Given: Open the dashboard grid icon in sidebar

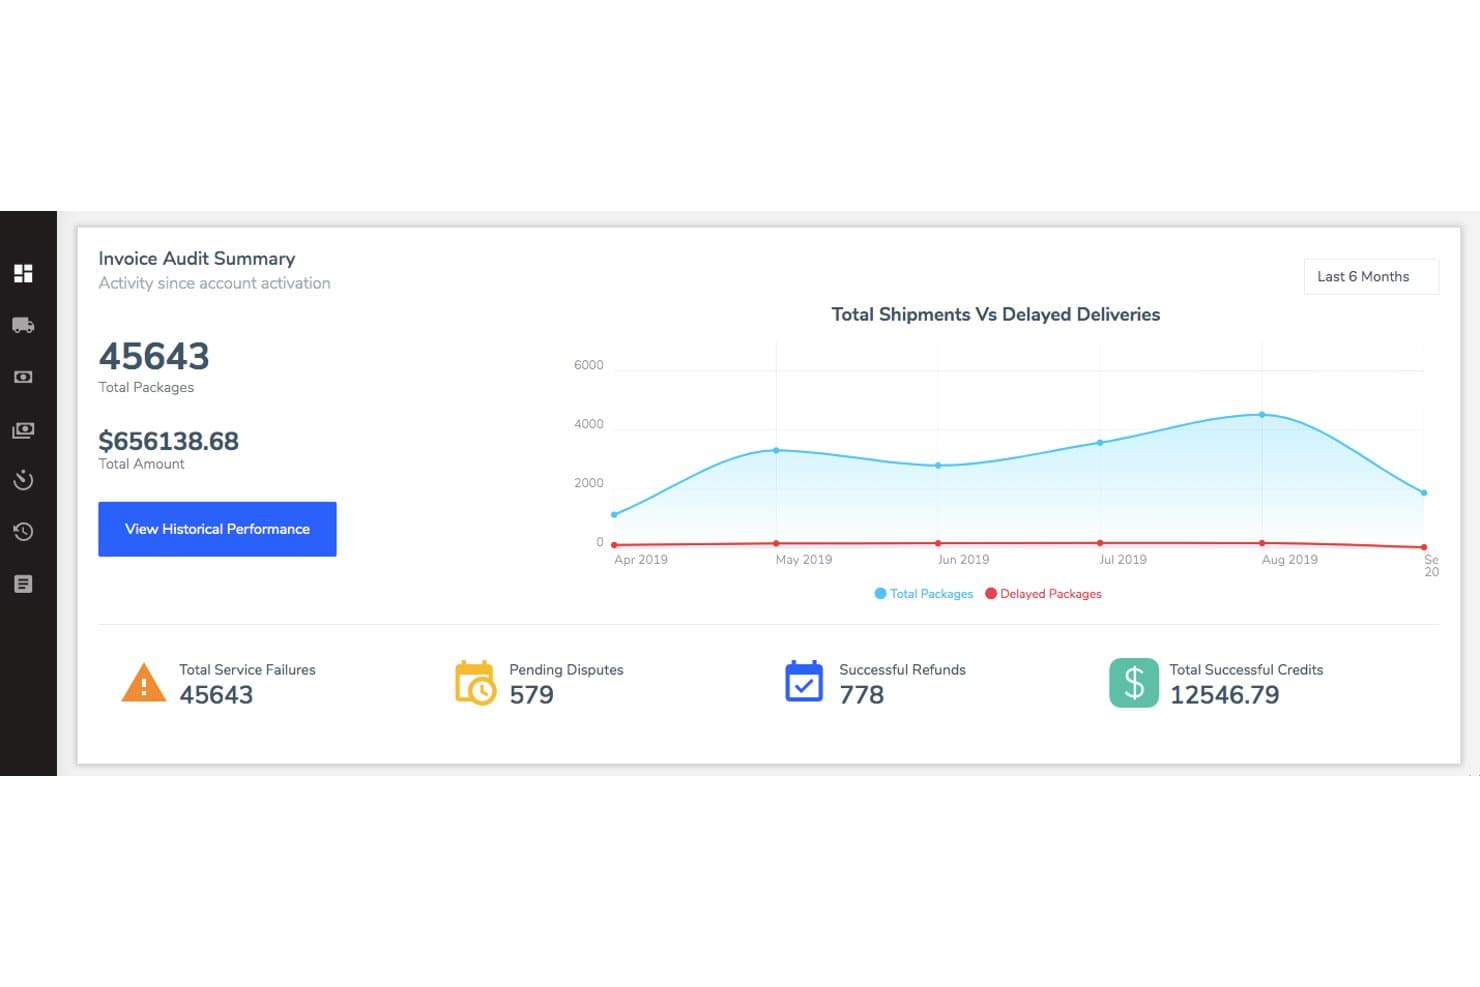Looking at the screenshot, I should [23, 273].
